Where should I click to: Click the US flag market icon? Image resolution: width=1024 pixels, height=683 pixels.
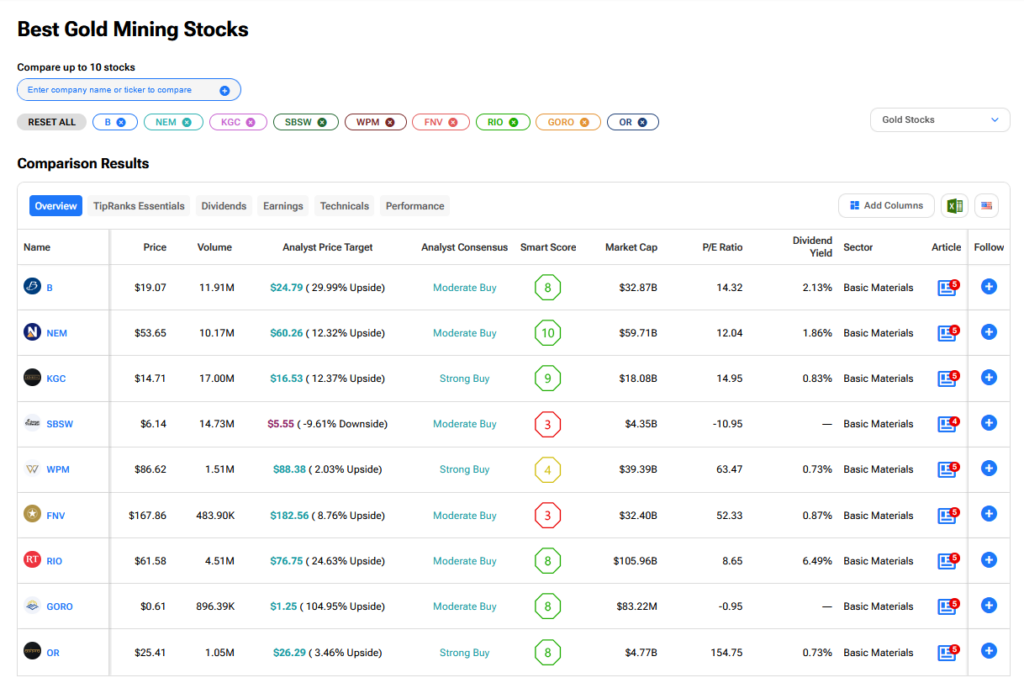(987, 206)
